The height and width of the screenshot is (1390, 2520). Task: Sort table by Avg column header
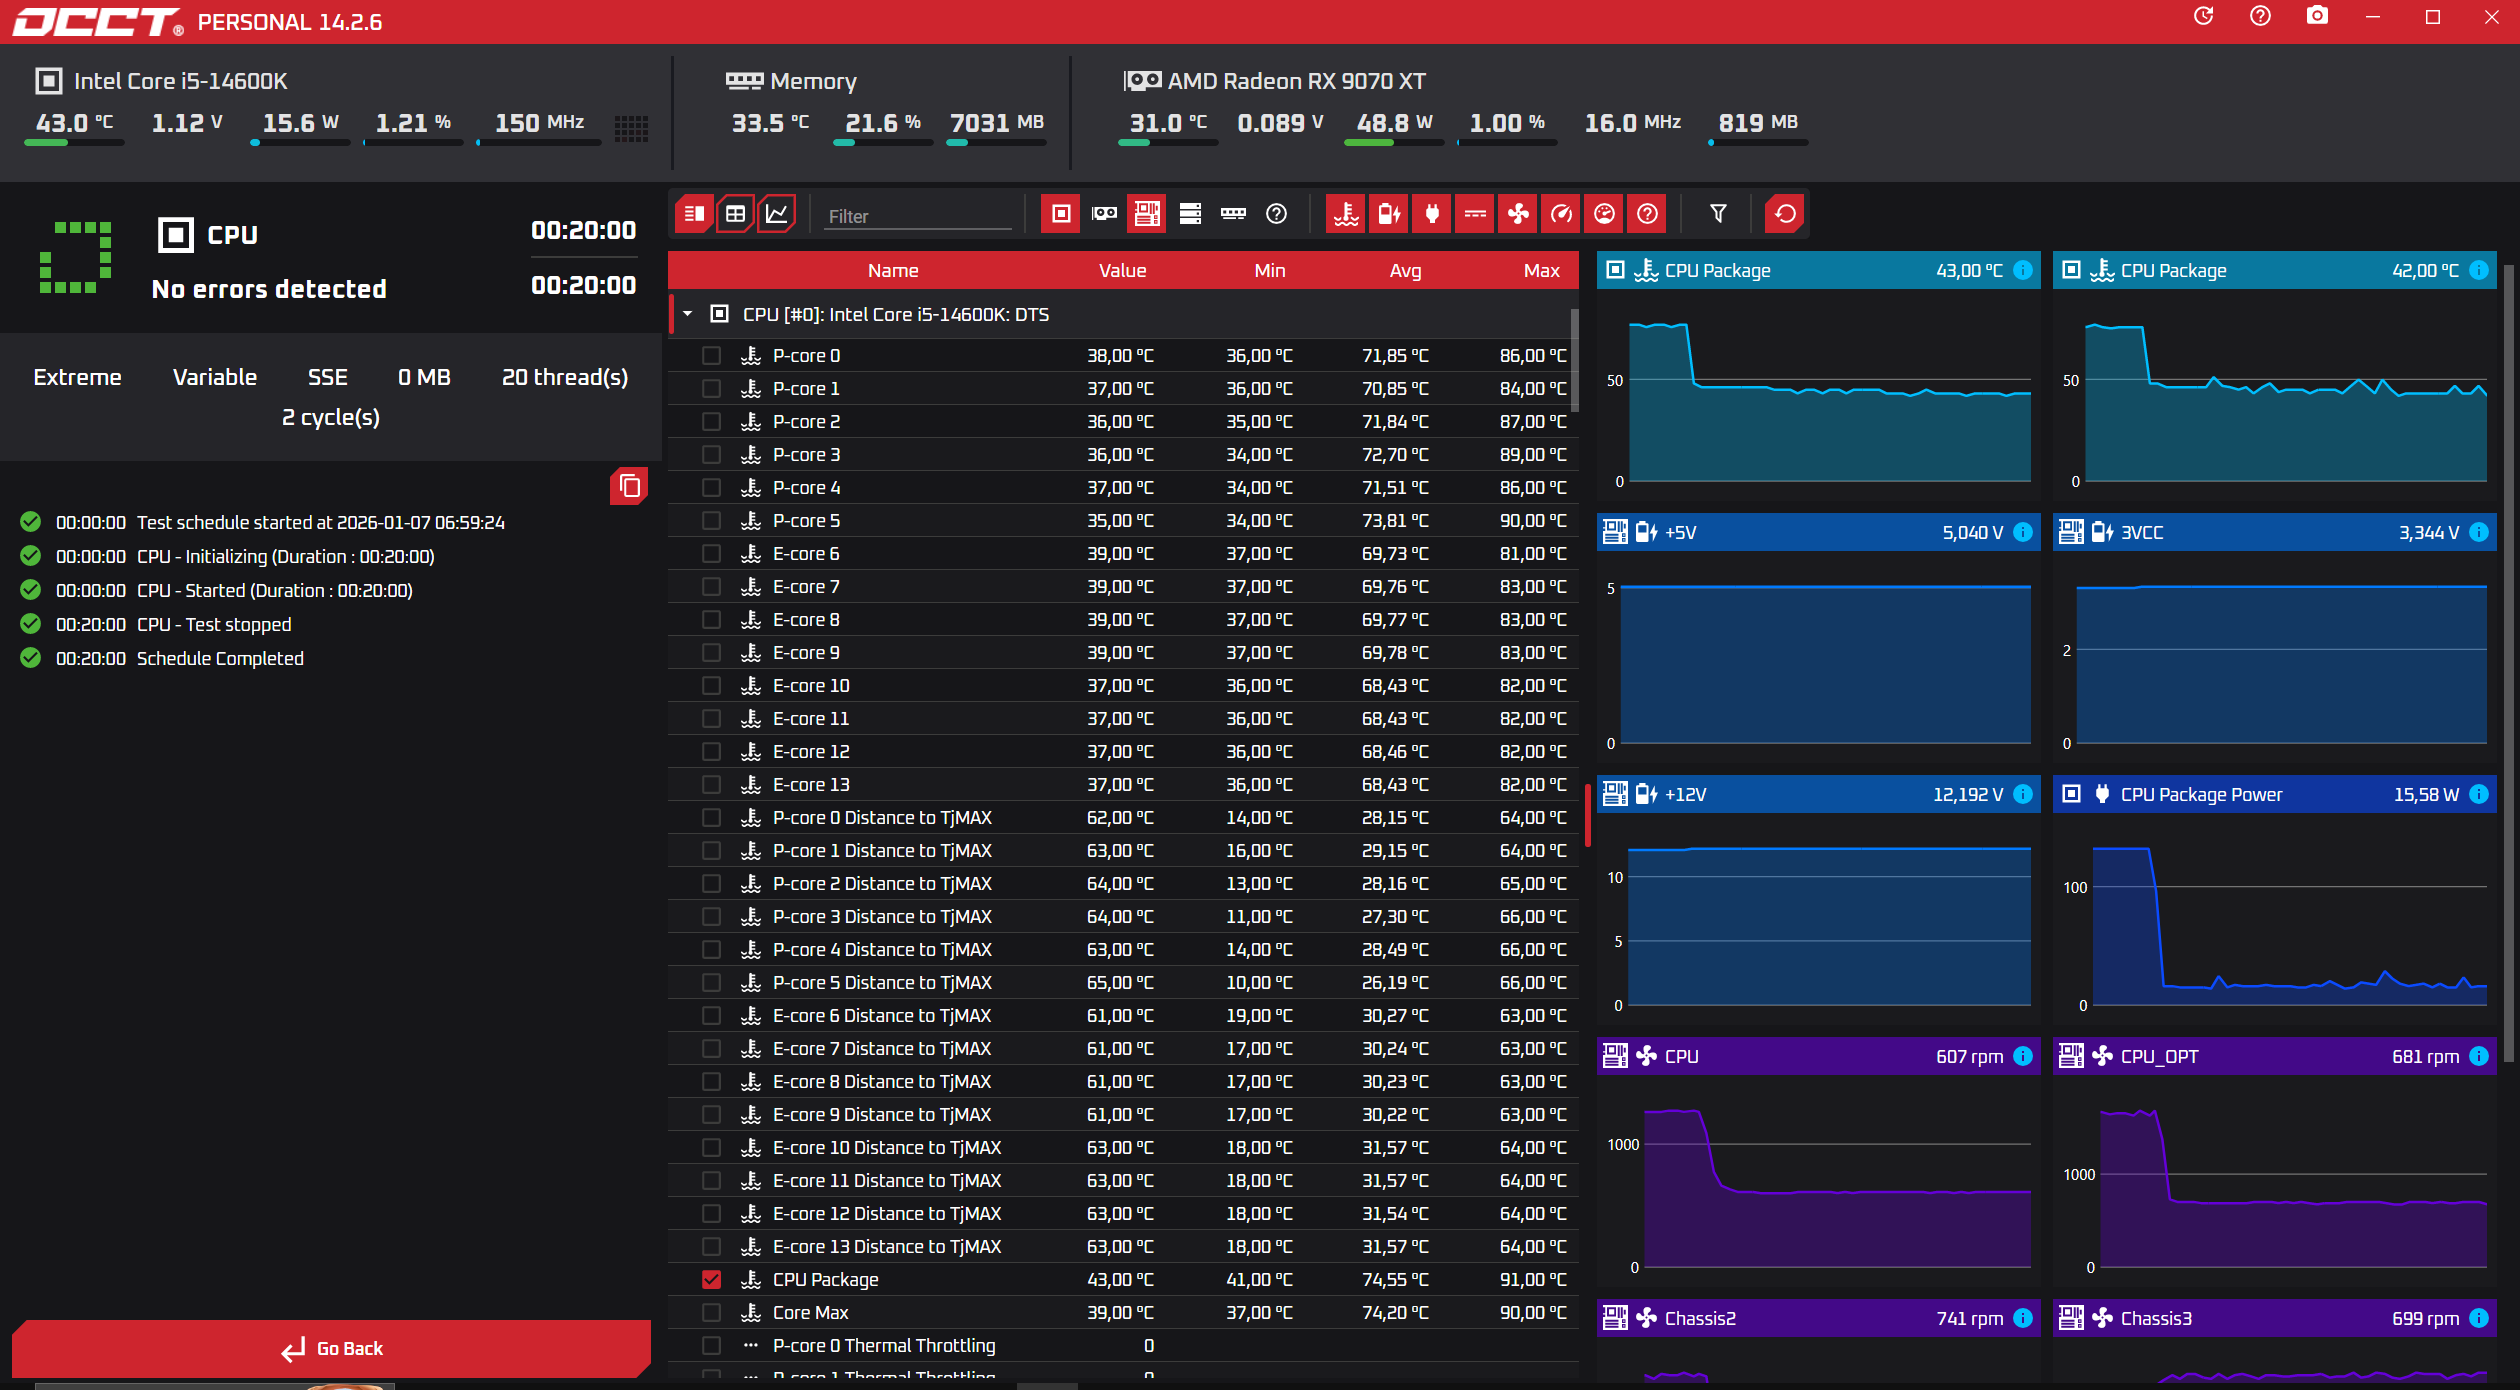point(1405,270)
